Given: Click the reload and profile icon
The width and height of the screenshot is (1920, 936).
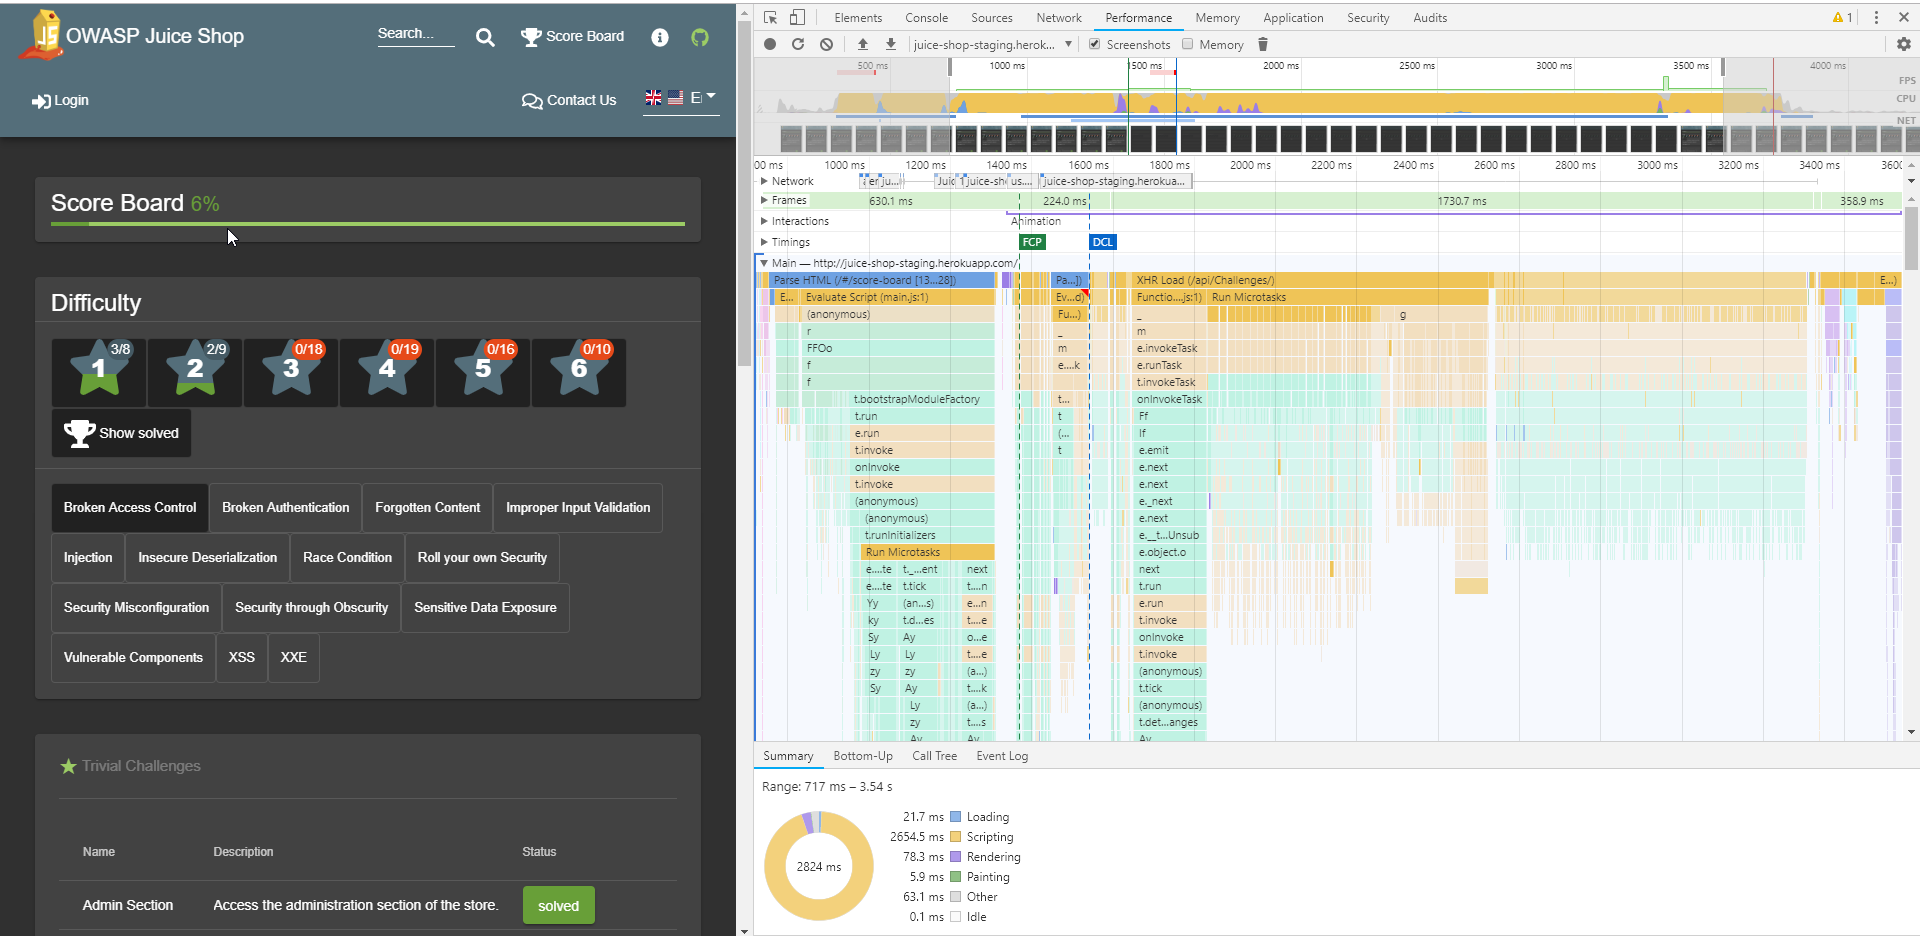Looking at the screenshot, I should 798,44.
